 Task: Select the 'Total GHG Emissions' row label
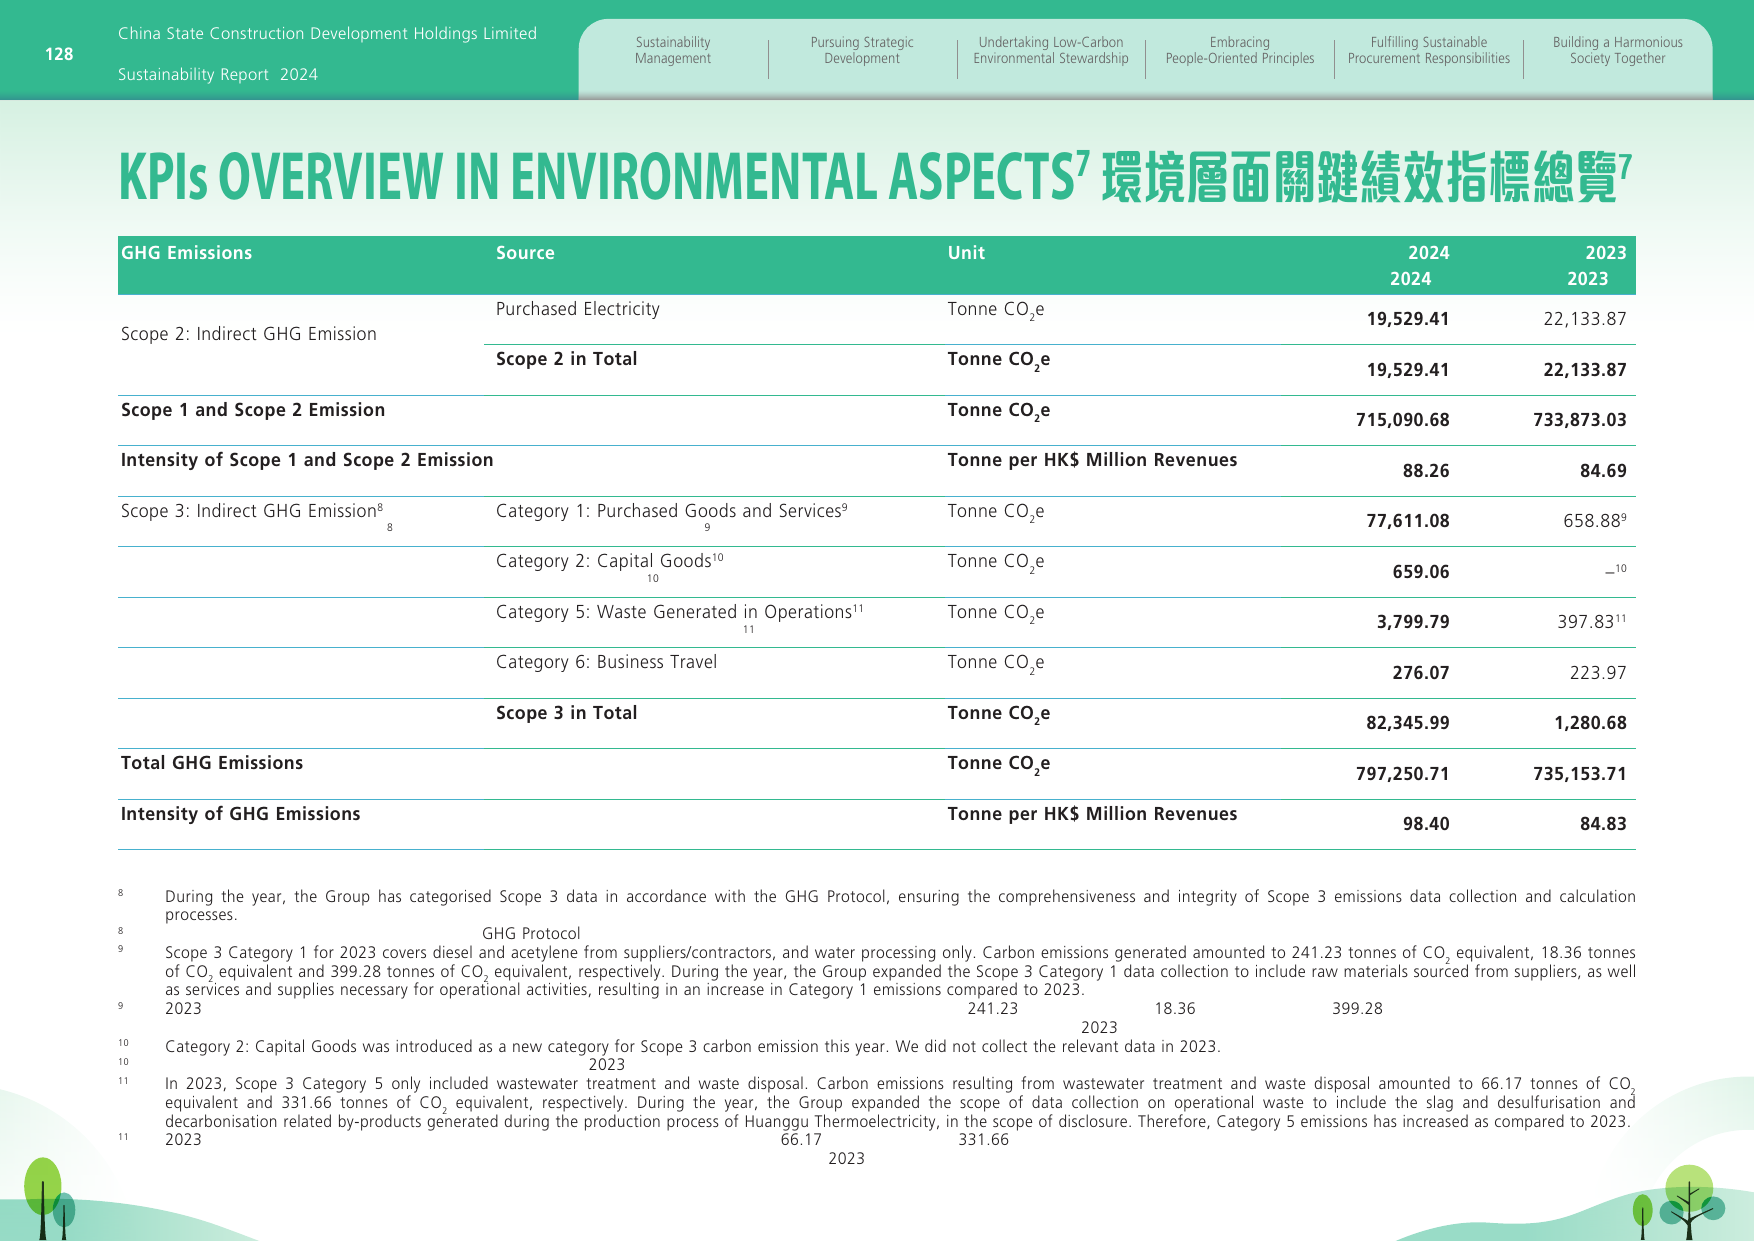tap(212, 763)
